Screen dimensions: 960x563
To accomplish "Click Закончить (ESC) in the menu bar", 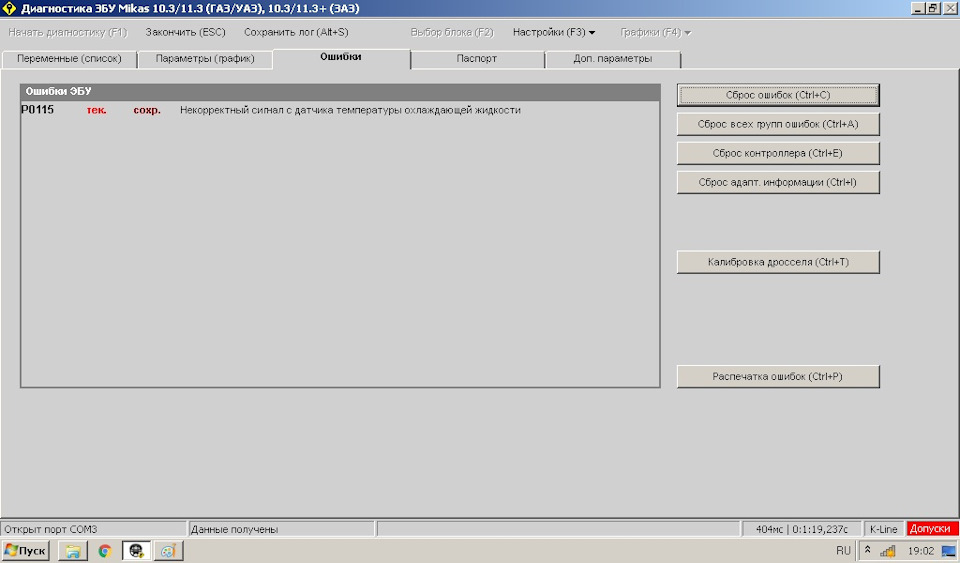I will pyautogui.click(x=186, y=32).
